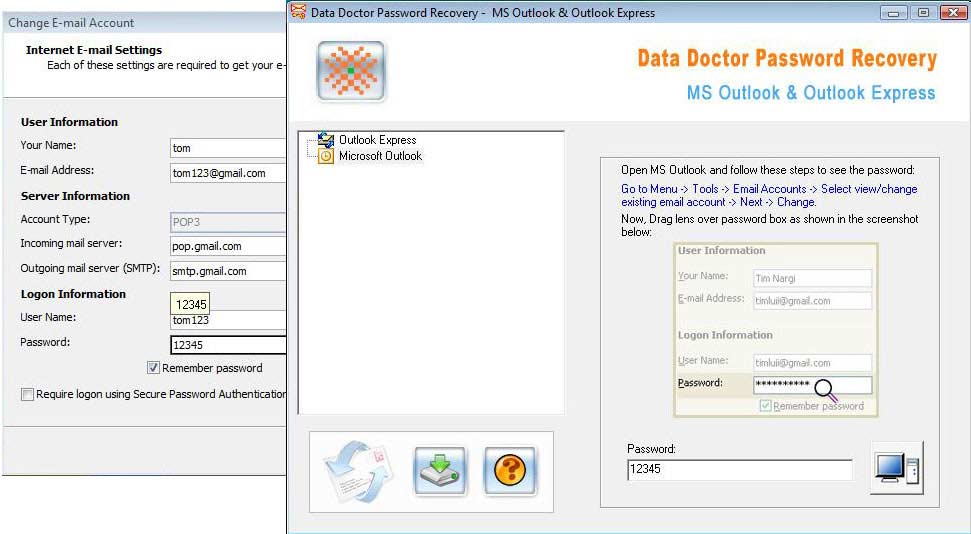Click the magnifier lens in the sample screenshot
Image resolution: width=971 pixels, height=534 pixels.
click(x=825, y=390)
